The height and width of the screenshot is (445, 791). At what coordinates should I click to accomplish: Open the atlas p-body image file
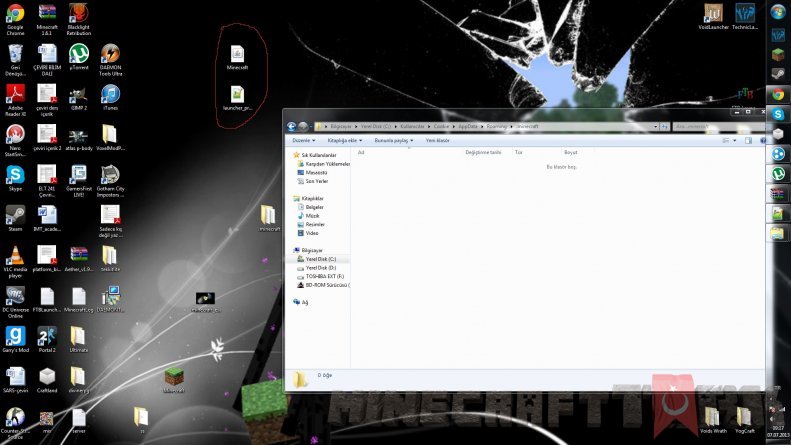coord(79,138)
